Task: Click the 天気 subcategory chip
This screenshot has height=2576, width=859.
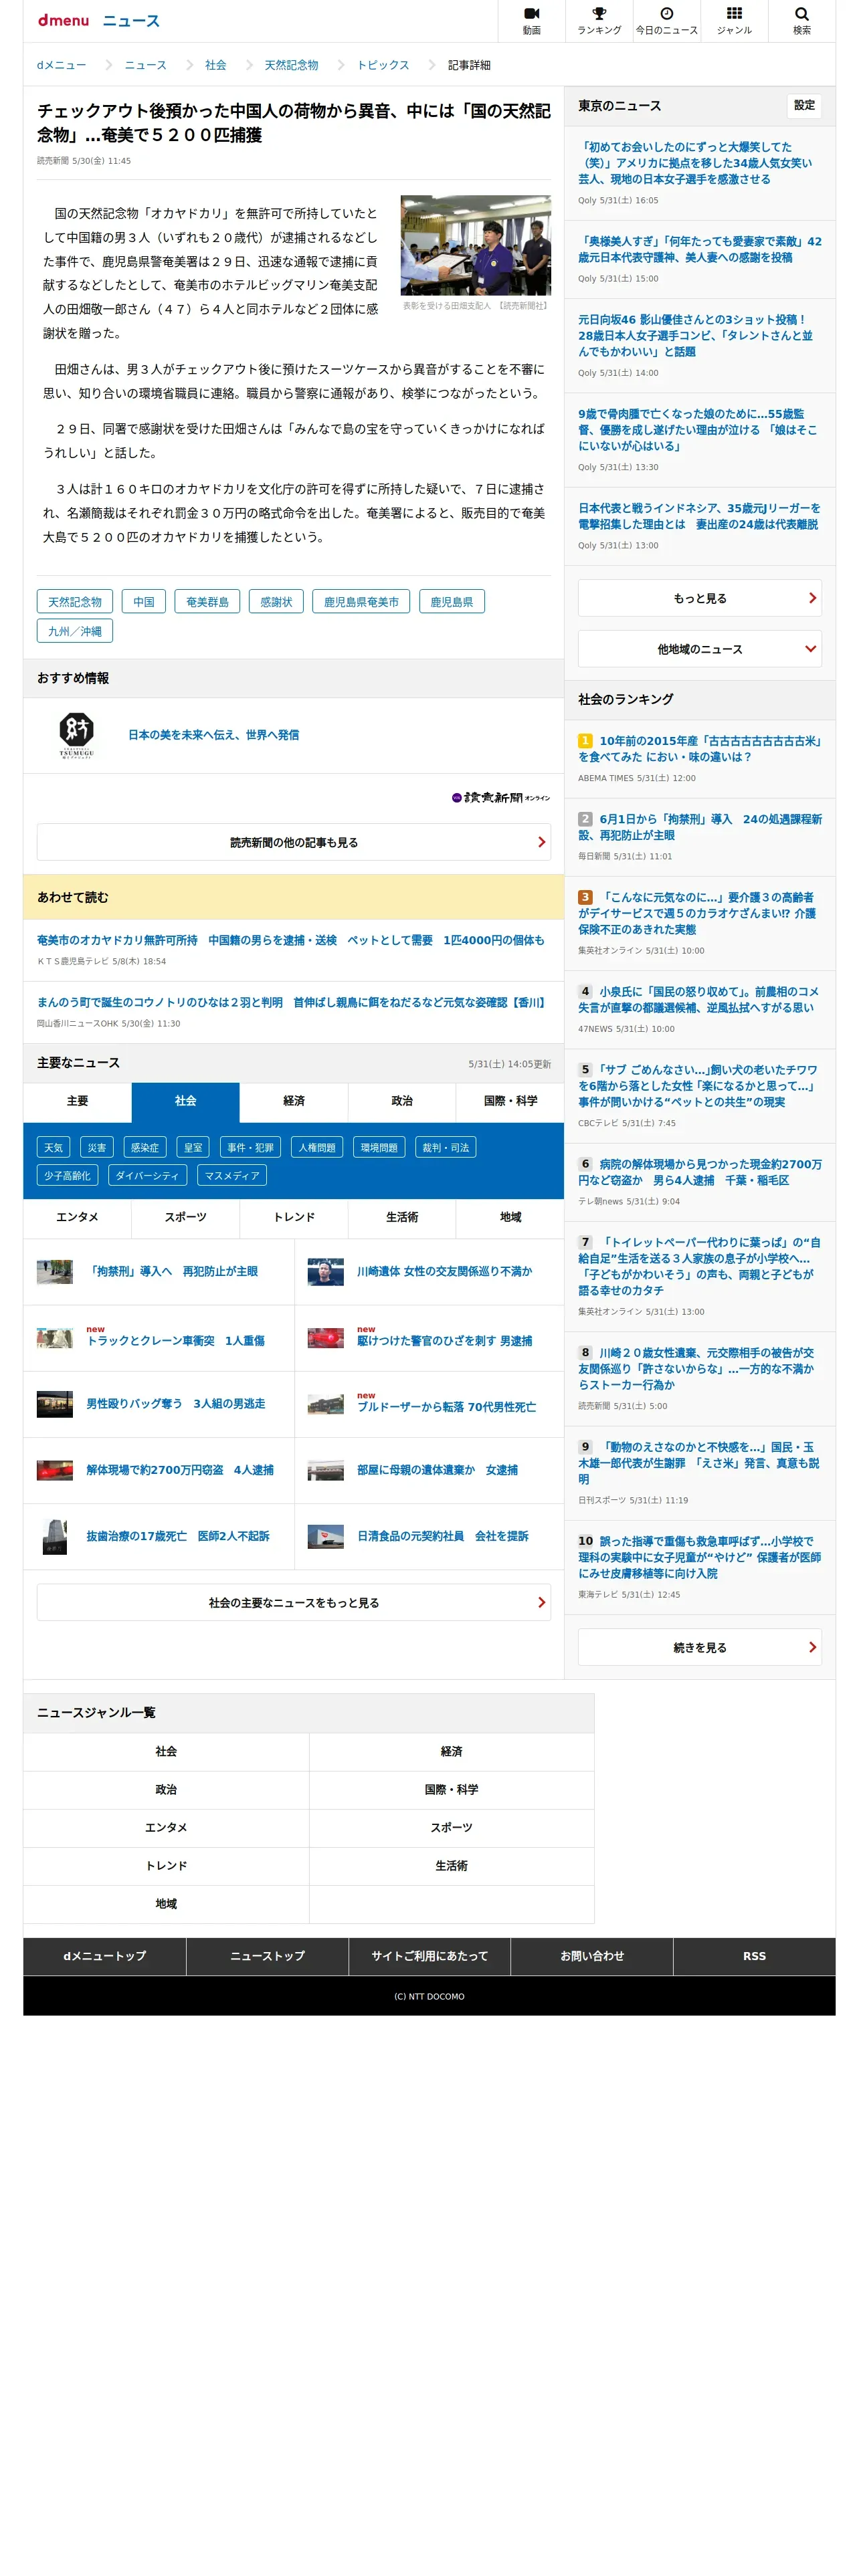Action: (x=53, y=1147)
